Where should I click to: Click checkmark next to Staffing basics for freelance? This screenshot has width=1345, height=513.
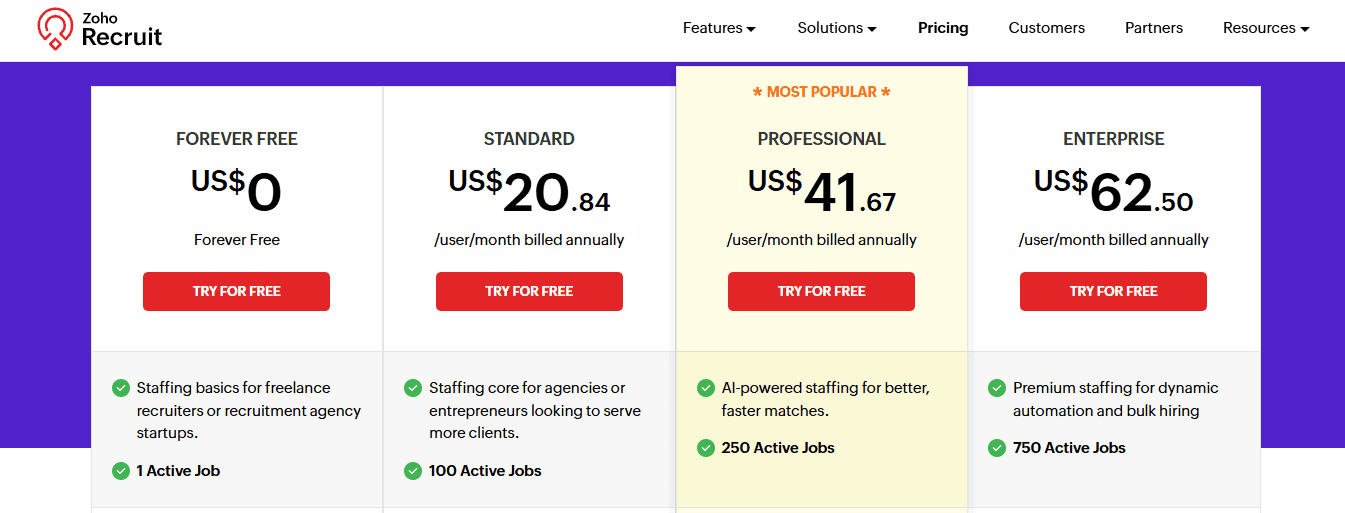pos(121,388)
